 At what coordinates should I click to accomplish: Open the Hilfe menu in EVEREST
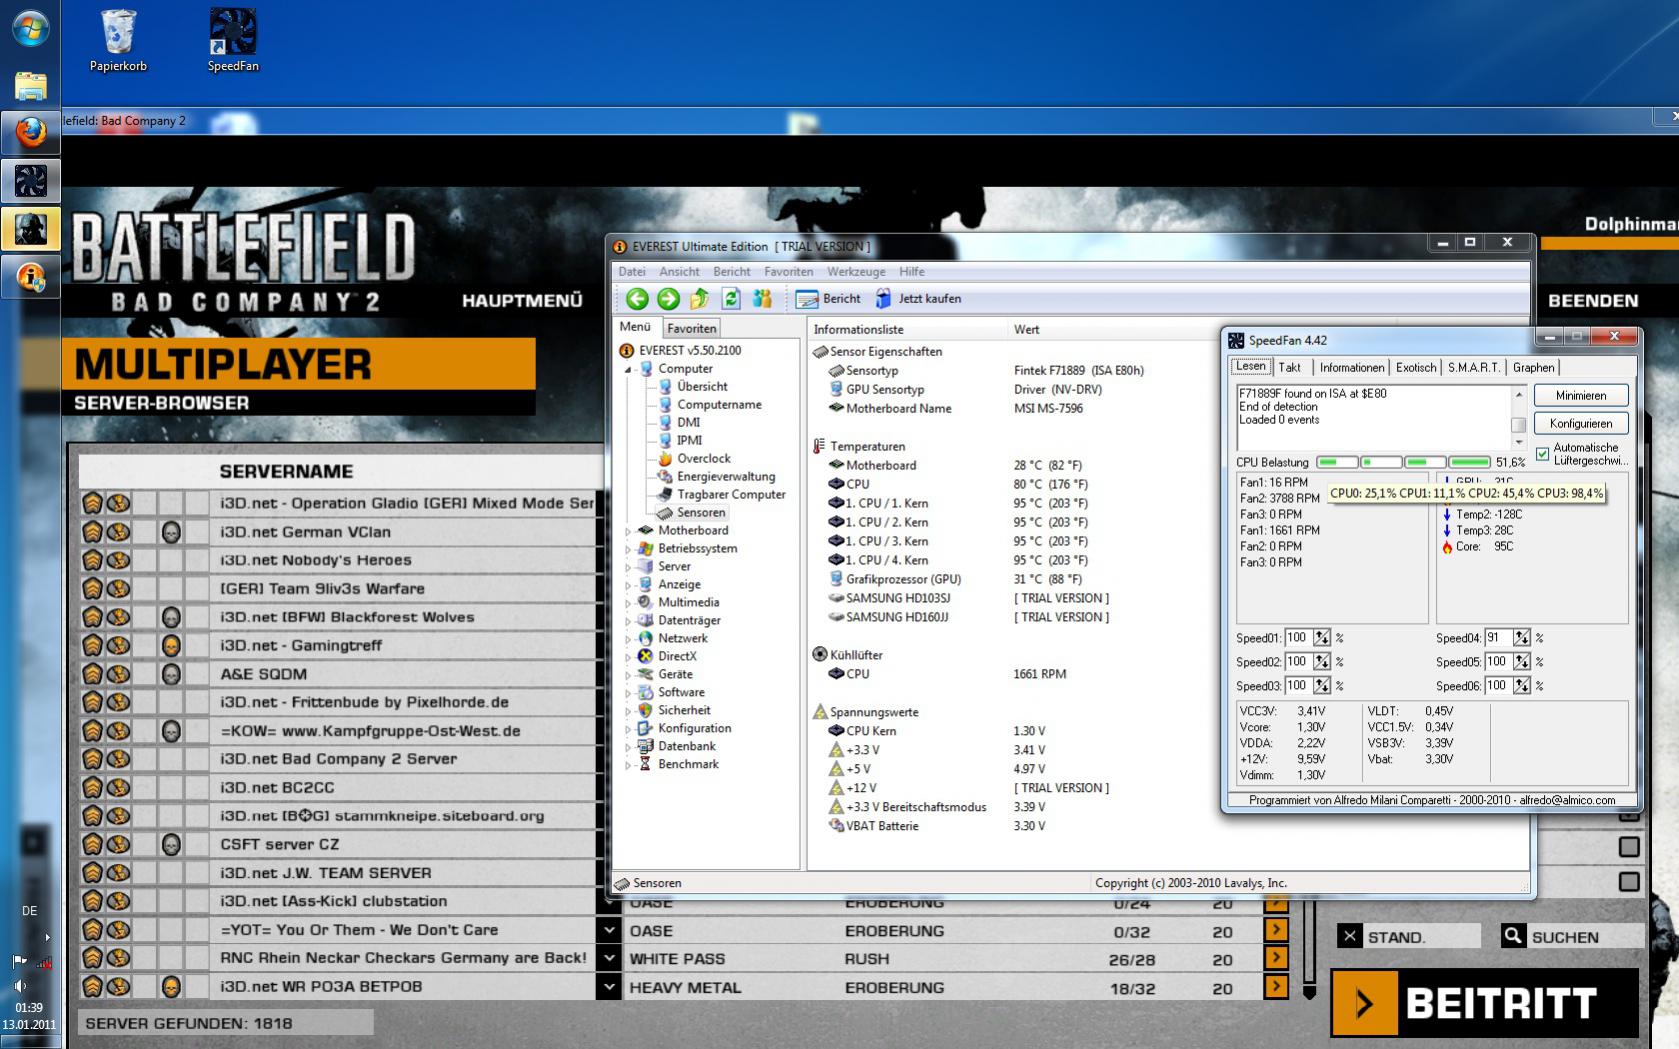click(x=912, y=272)
